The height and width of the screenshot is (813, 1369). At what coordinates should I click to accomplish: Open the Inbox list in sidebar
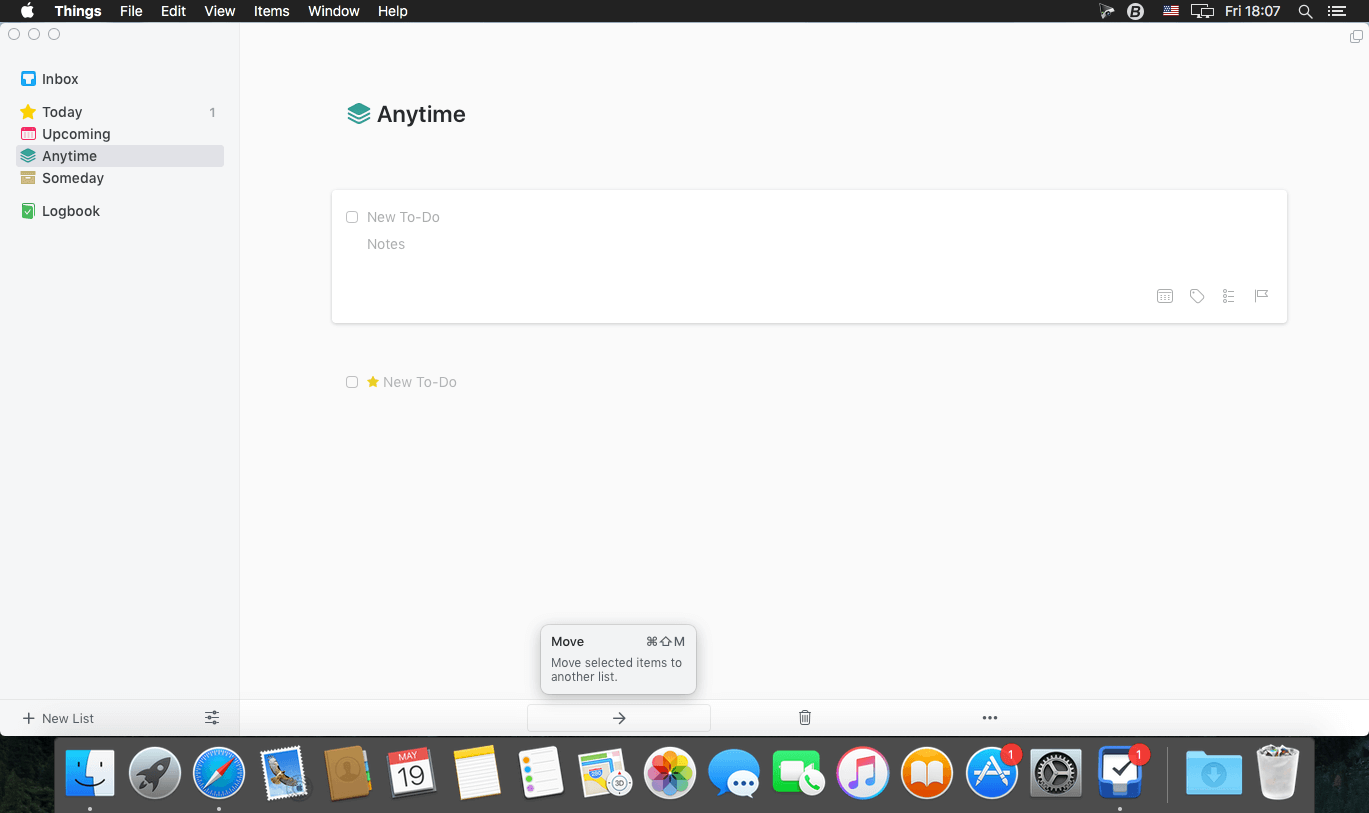pos(60,79)
